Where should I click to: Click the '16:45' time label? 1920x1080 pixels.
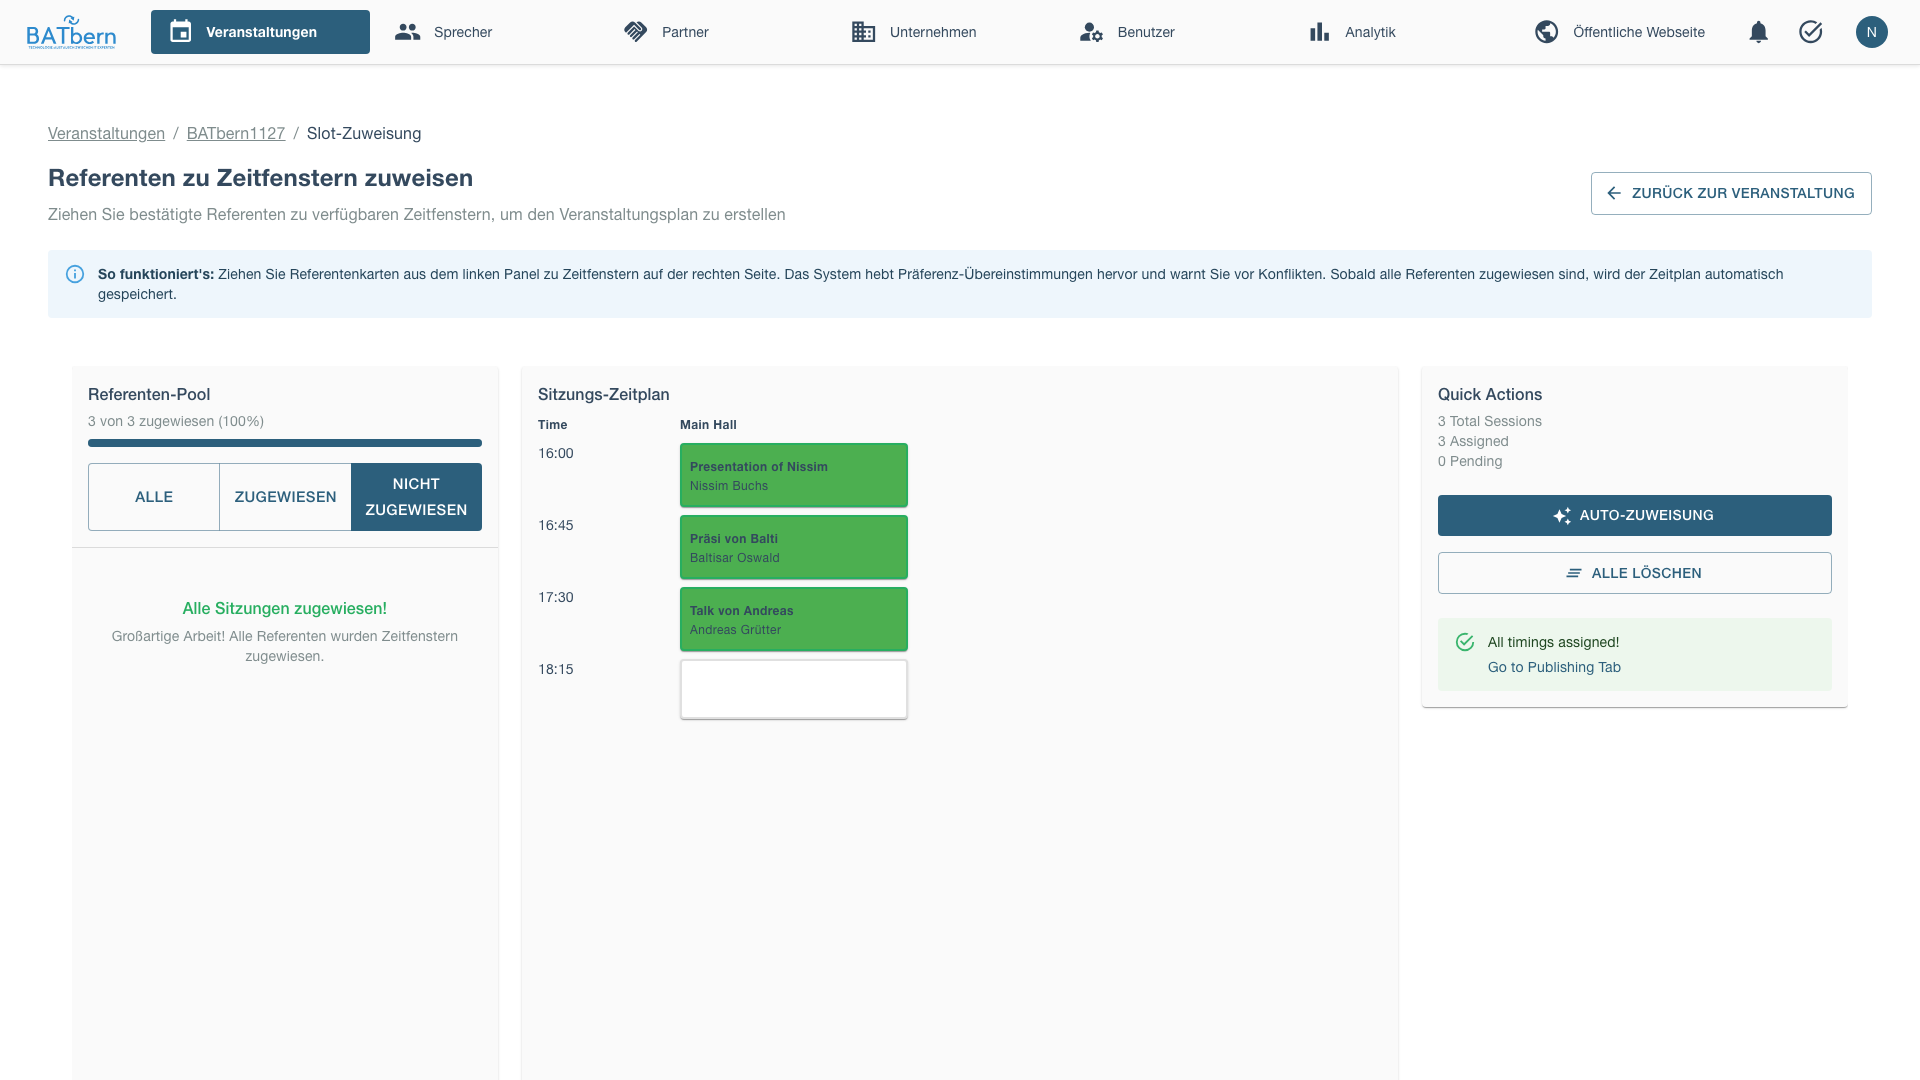(x=556, y=525)
